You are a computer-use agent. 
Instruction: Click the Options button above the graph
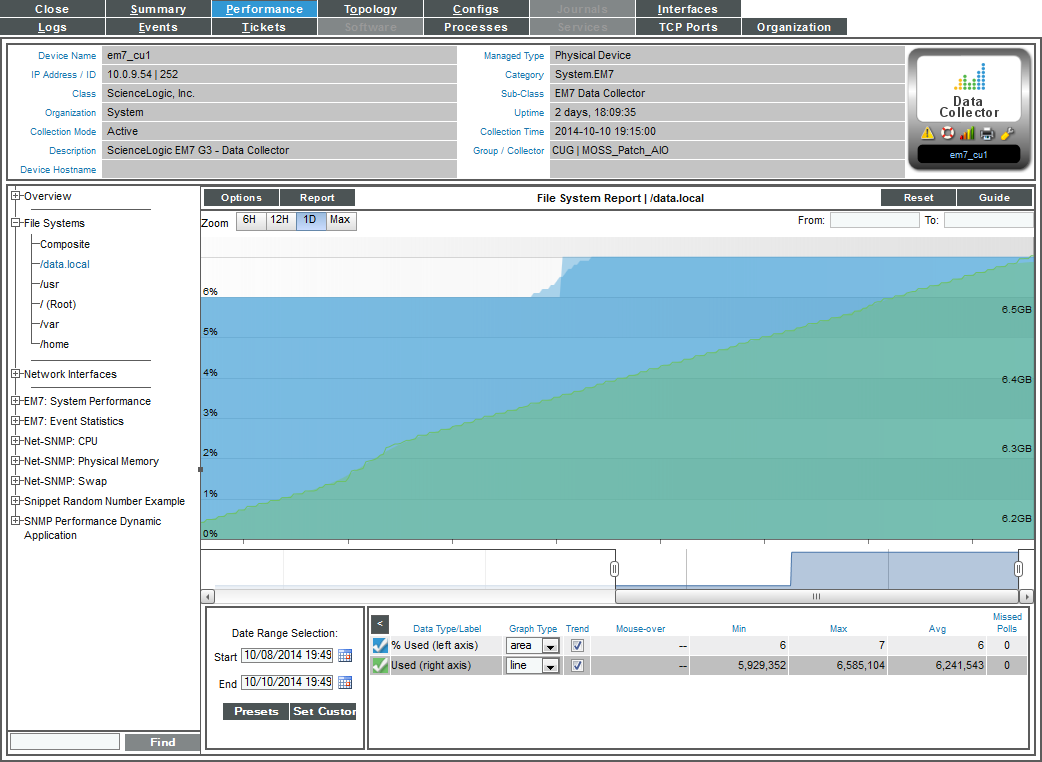point(241,197)
